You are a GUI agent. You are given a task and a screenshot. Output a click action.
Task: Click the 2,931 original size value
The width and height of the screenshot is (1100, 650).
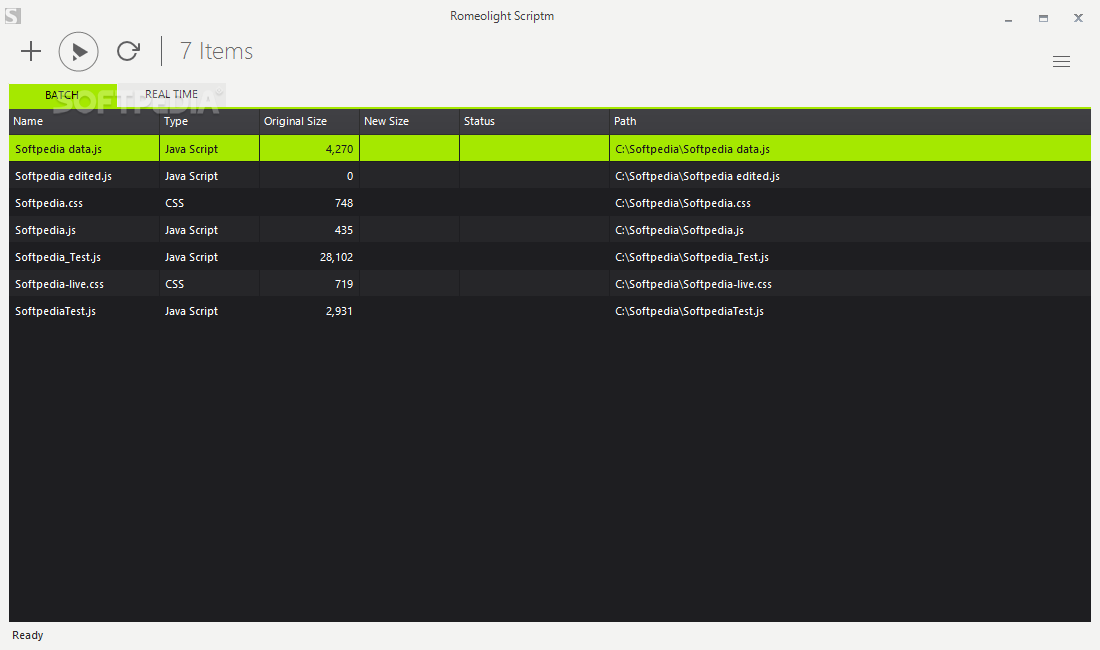(x=340, y=311)
